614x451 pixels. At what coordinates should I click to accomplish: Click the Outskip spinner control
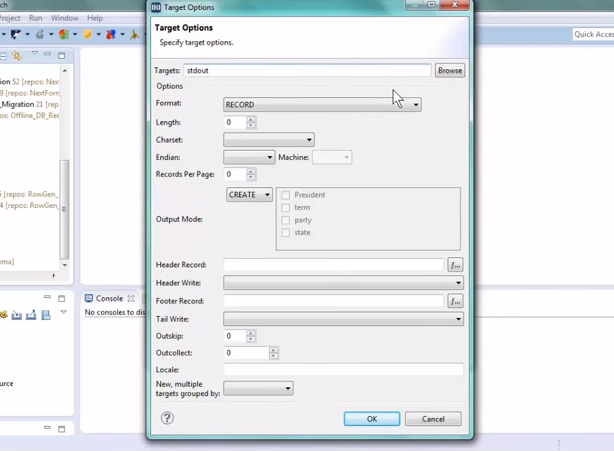point(239,336)
